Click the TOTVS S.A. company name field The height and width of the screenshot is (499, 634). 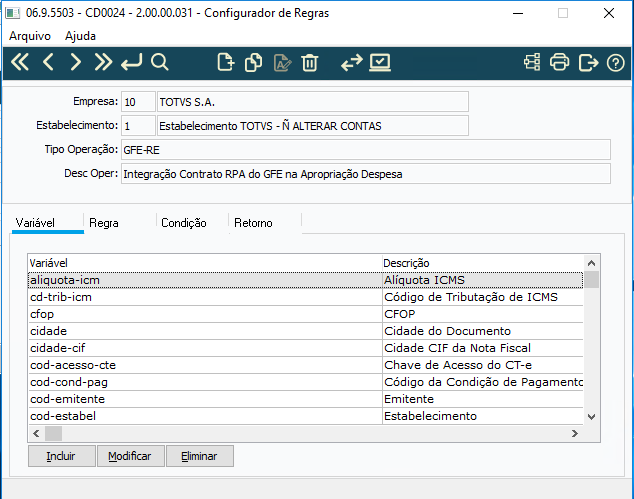[313, 101]
